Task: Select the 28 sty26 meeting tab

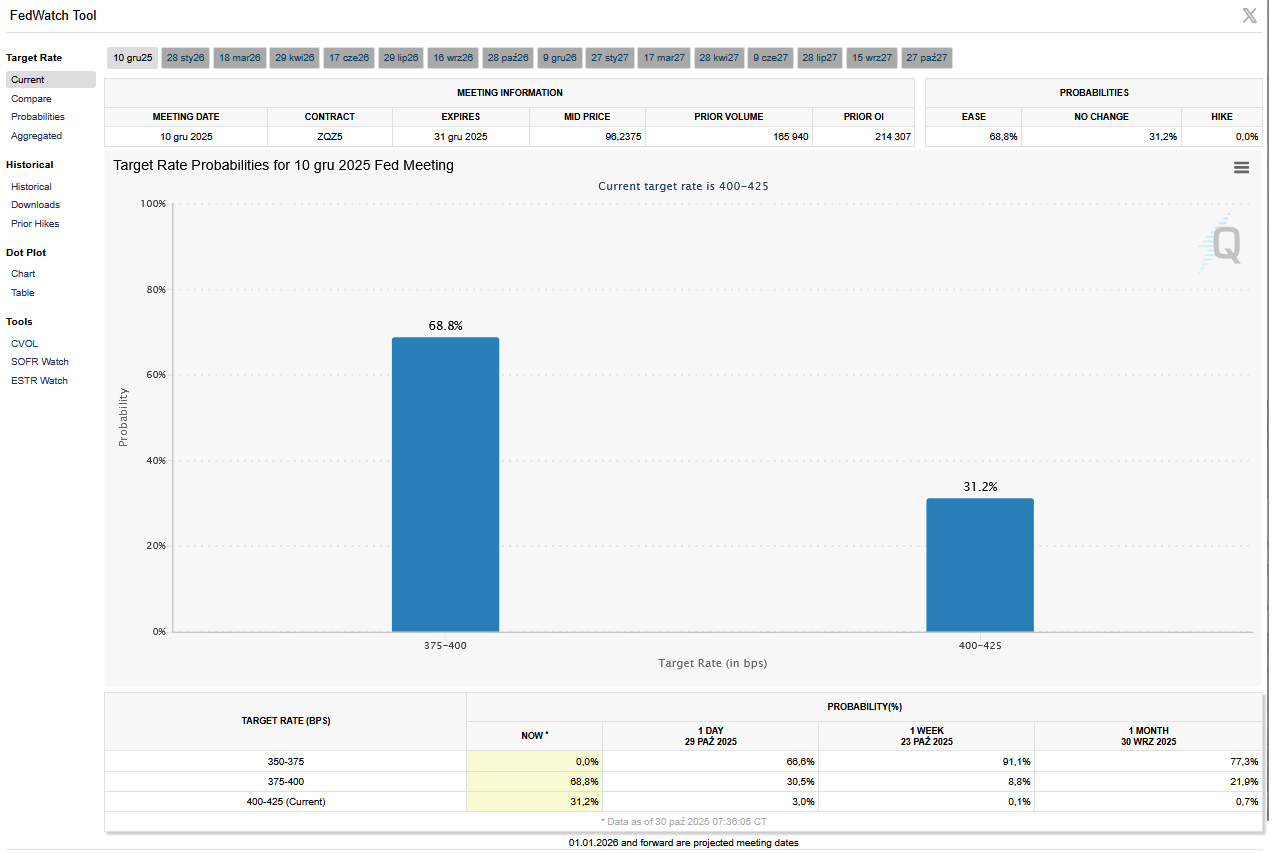Action: click(x=186, y=58)
